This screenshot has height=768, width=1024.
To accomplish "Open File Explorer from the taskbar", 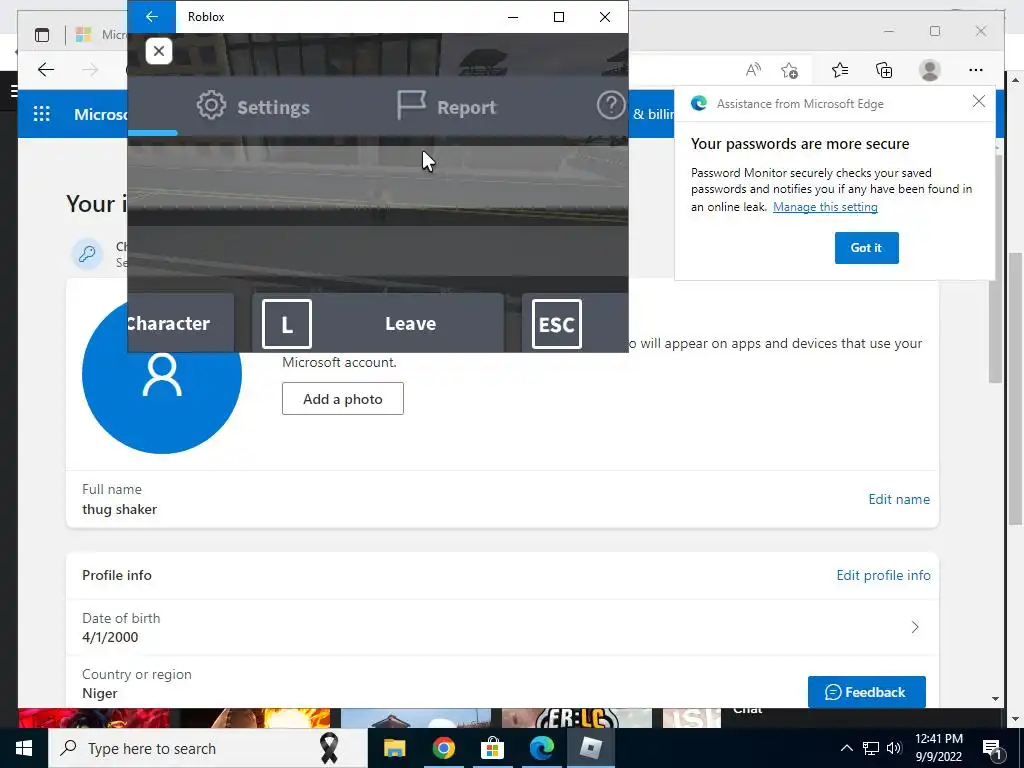I will click(394, 748).
